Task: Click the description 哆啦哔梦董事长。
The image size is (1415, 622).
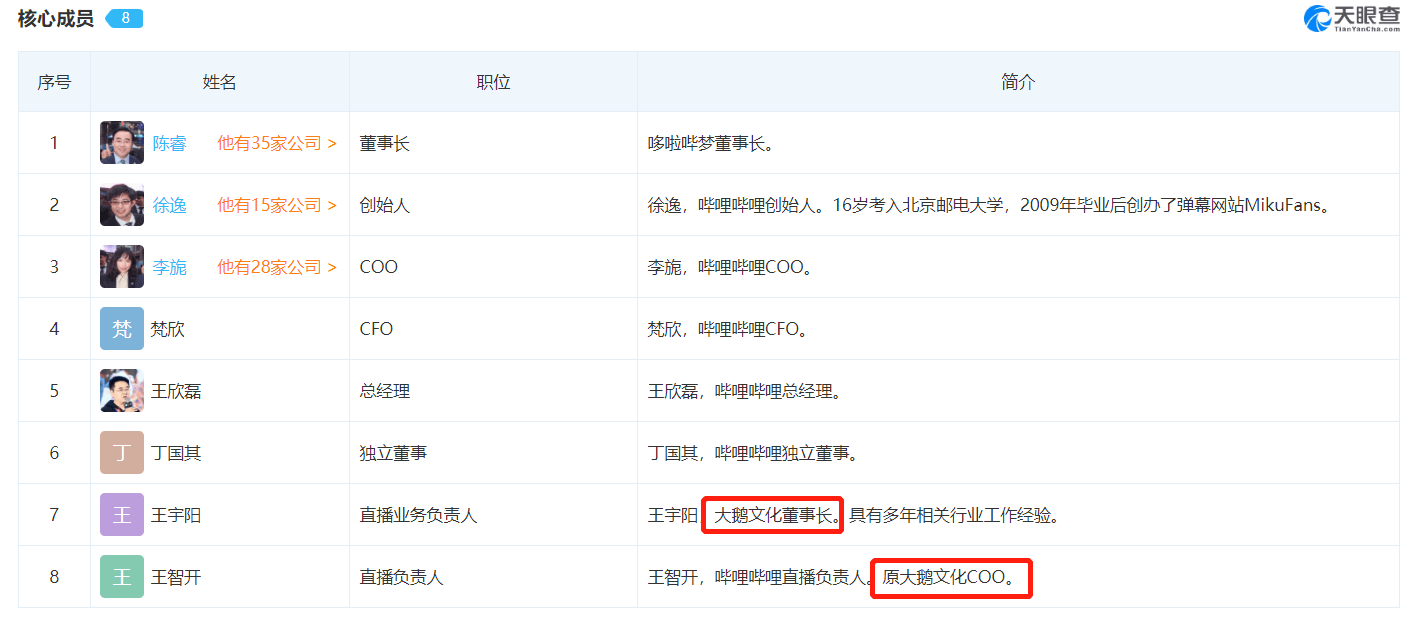Action: [x=711, y=143]
